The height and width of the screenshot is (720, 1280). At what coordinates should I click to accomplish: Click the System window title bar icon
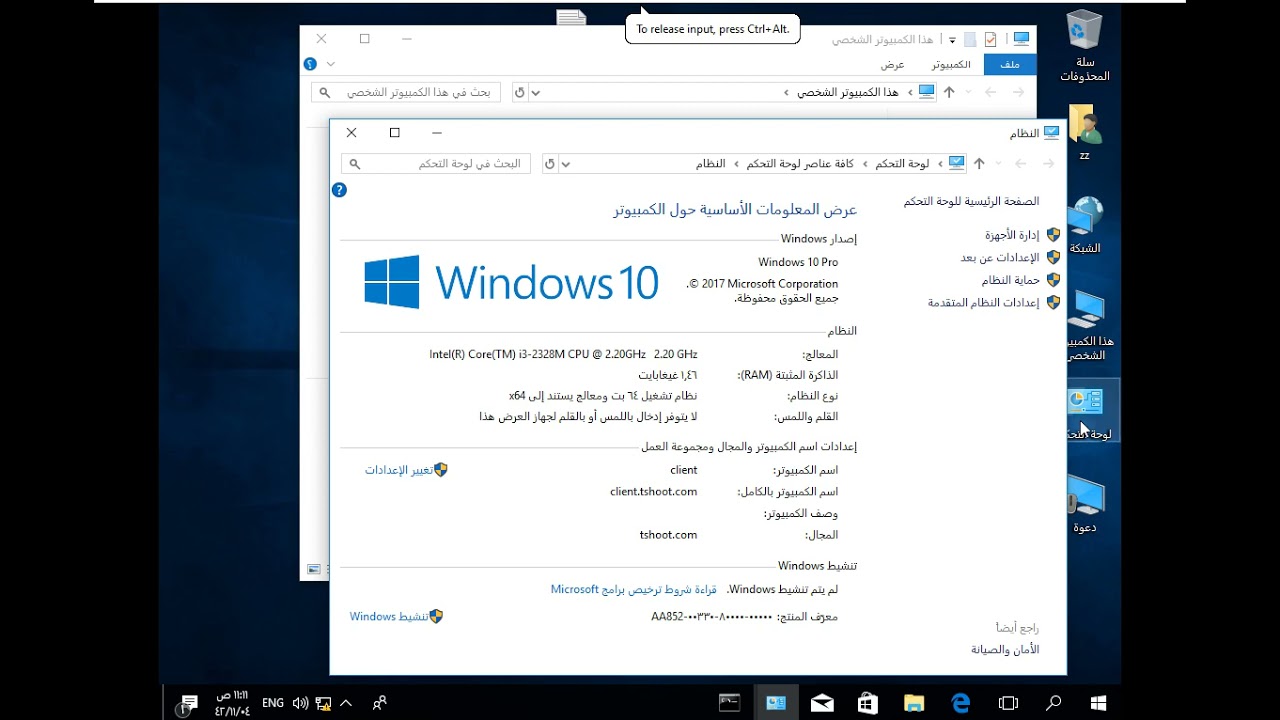[x=1051, y=133]
